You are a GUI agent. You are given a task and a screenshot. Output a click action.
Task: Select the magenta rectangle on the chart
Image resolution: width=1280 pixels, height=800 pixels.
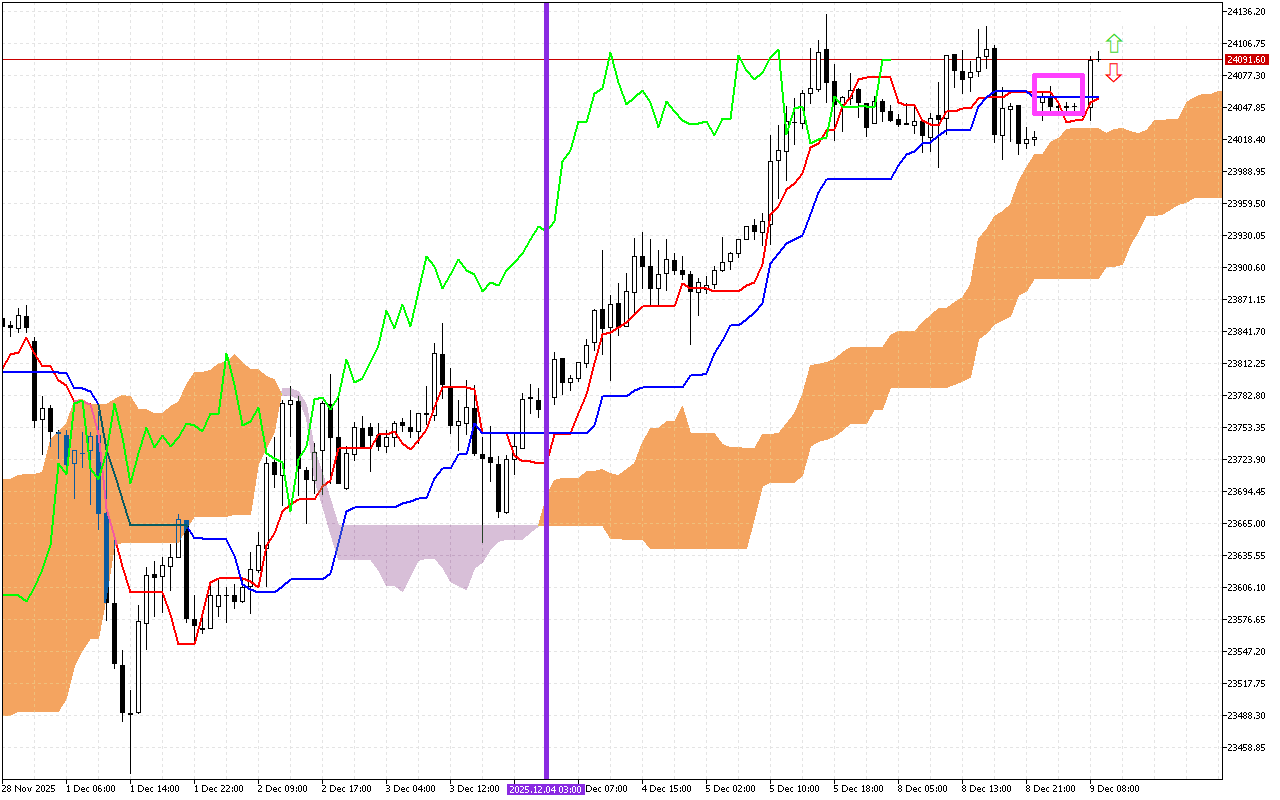pos(1058,76)
